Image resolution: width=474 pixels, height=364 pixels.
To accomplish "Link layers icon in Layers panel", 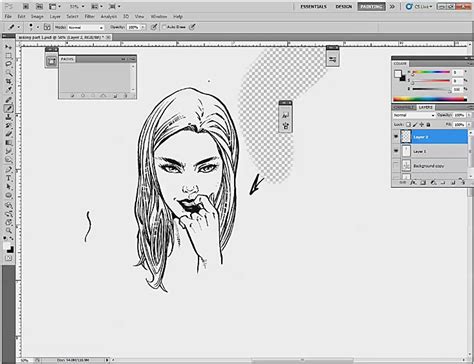I will pos(403,183).
